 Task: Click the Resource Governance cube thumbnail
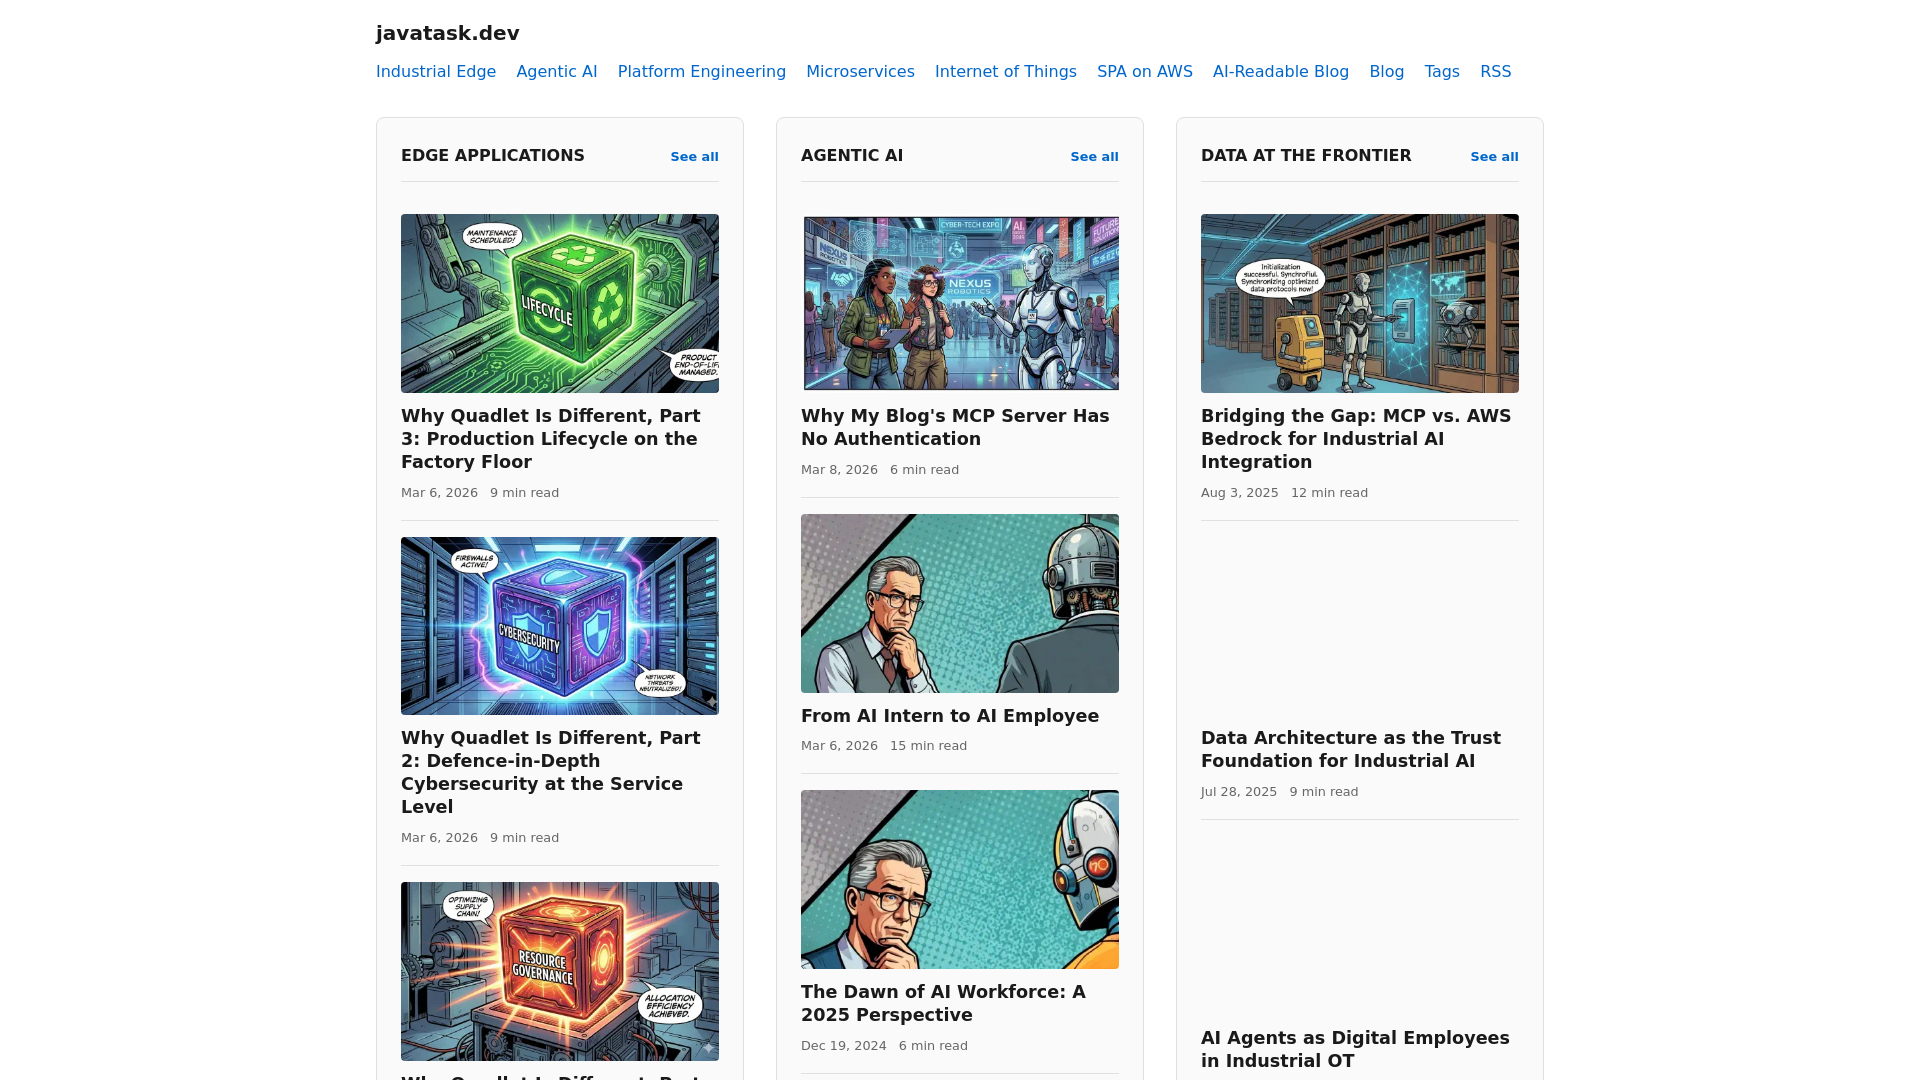[x=559, y=970]
